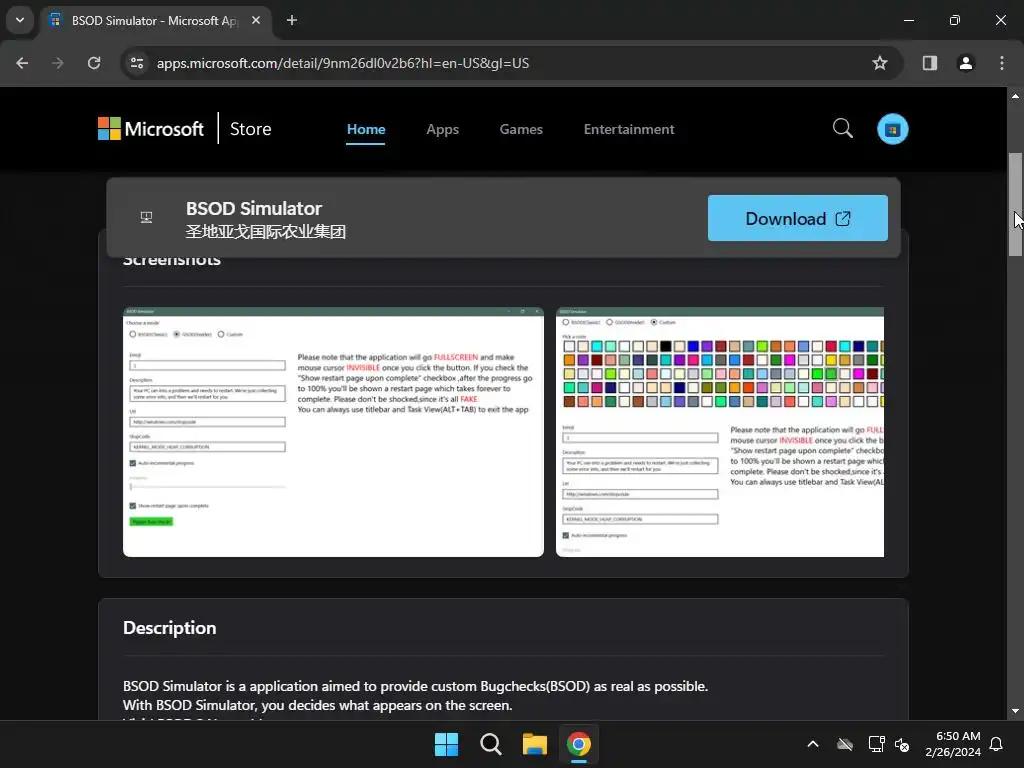Image resolution: width=1024 pixels, height=768 pixels.
Task: Click the browser forward arrow
Action: (58, 63)
